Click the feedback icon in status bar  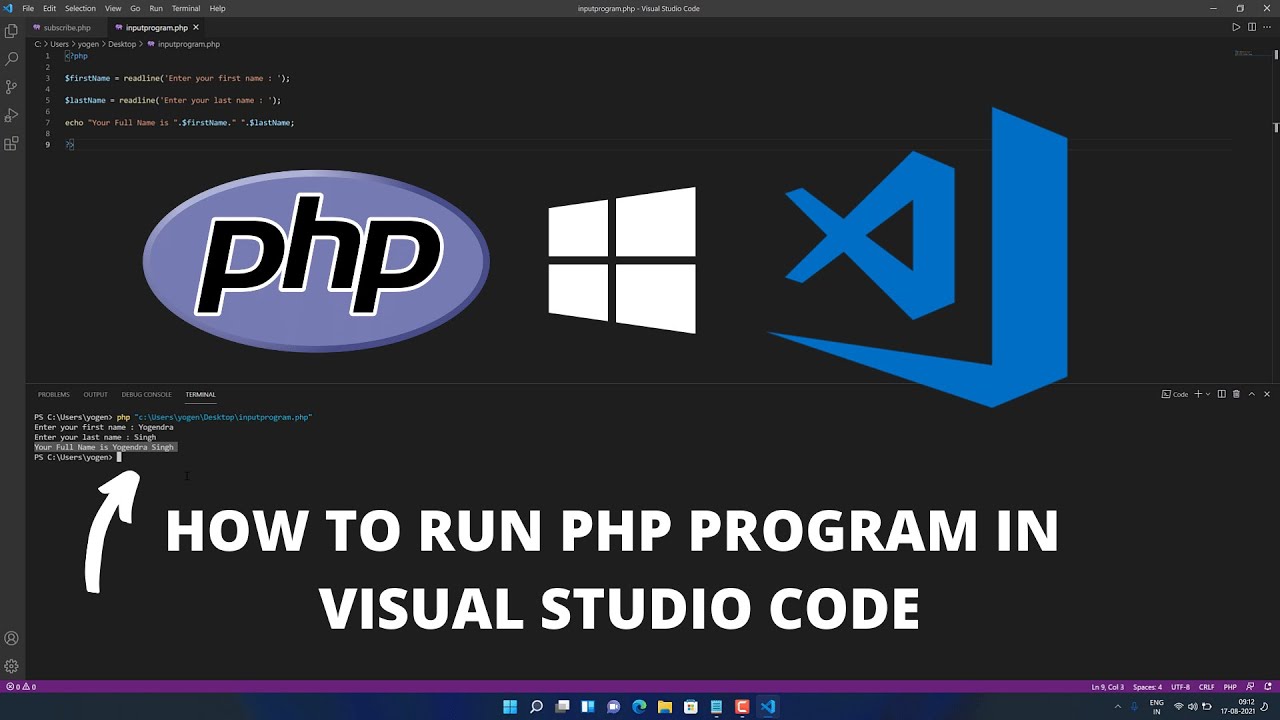(x=1249, y=687)
